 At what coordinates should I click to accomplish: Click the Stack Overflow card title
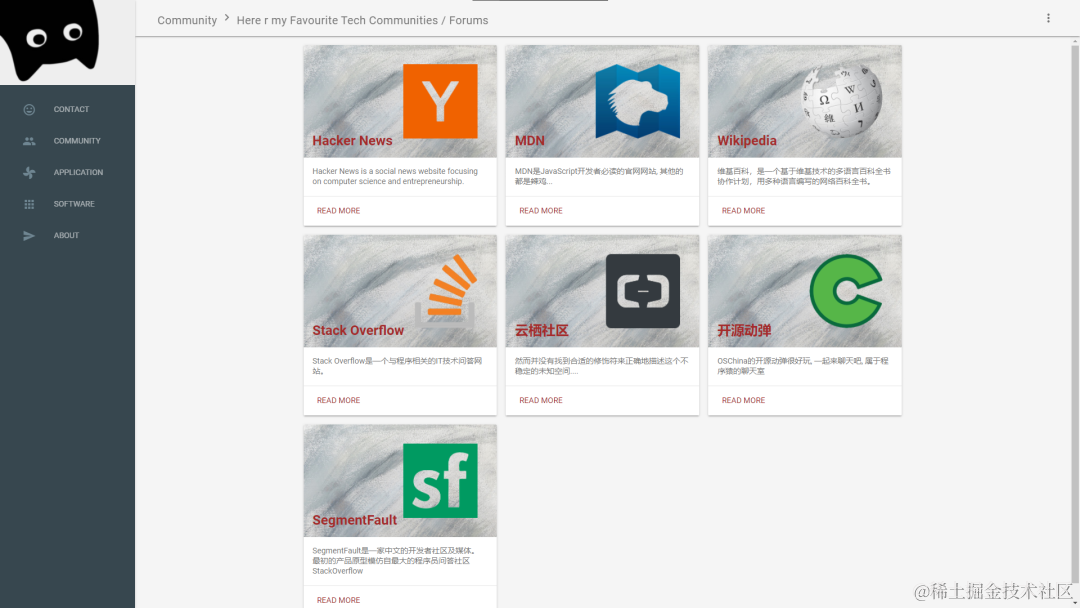[x=358, y=331]
